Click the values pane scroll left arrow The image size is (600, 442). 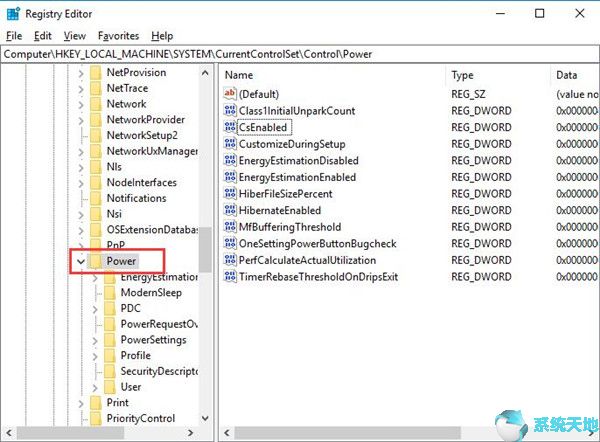227,433
